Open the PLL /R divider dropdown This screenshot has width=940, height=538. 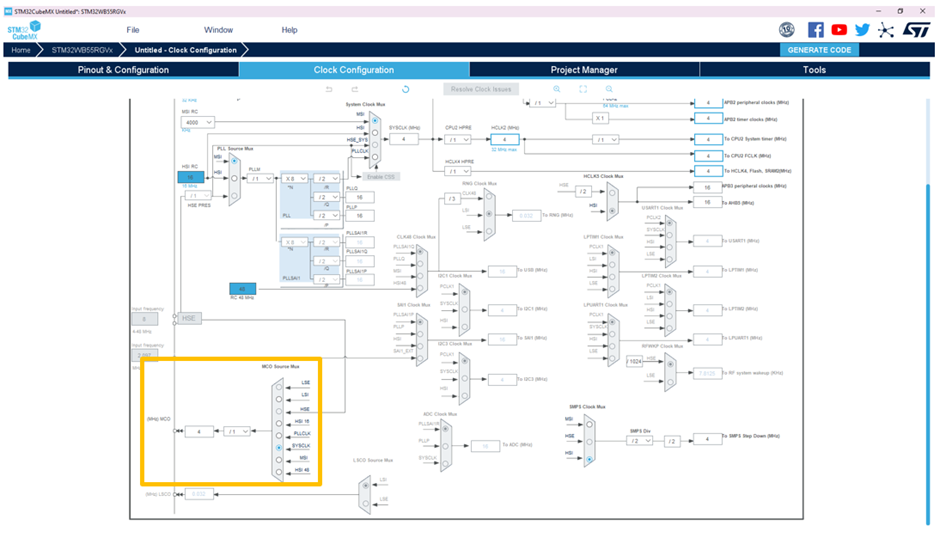coord(327,179)
